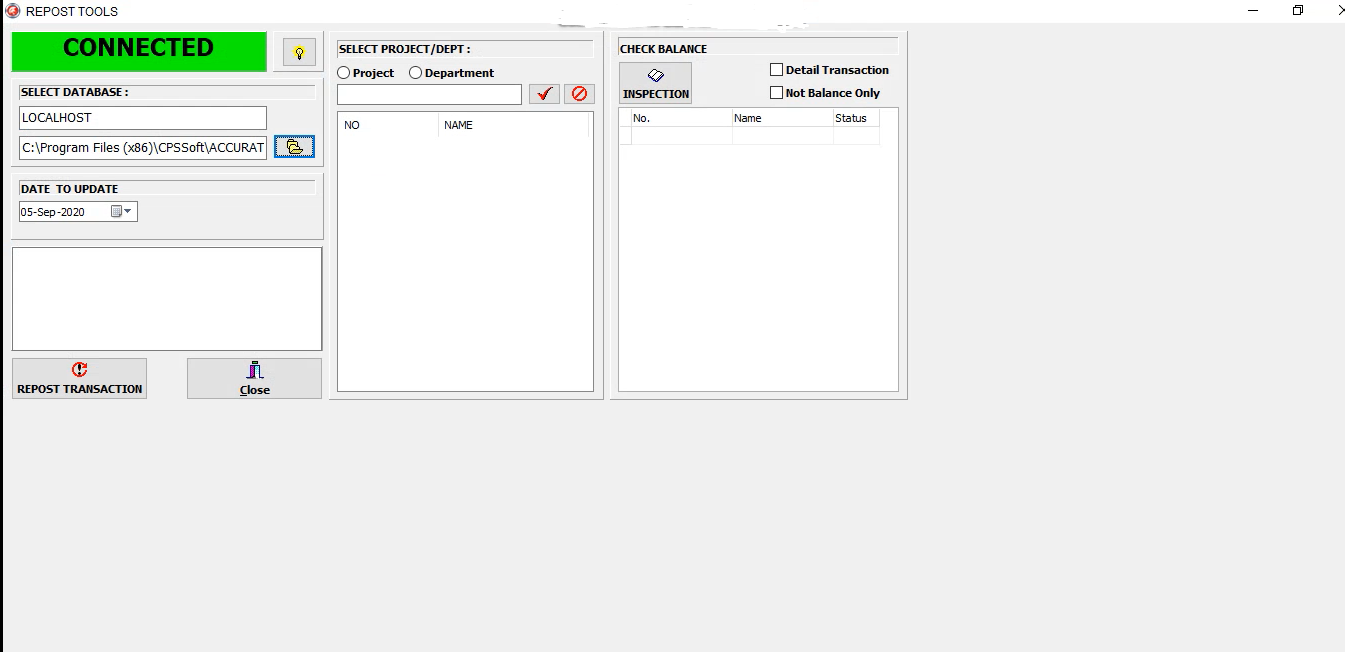Open the database folder browse icon
Screen dimensions: 1345x652
294,147
